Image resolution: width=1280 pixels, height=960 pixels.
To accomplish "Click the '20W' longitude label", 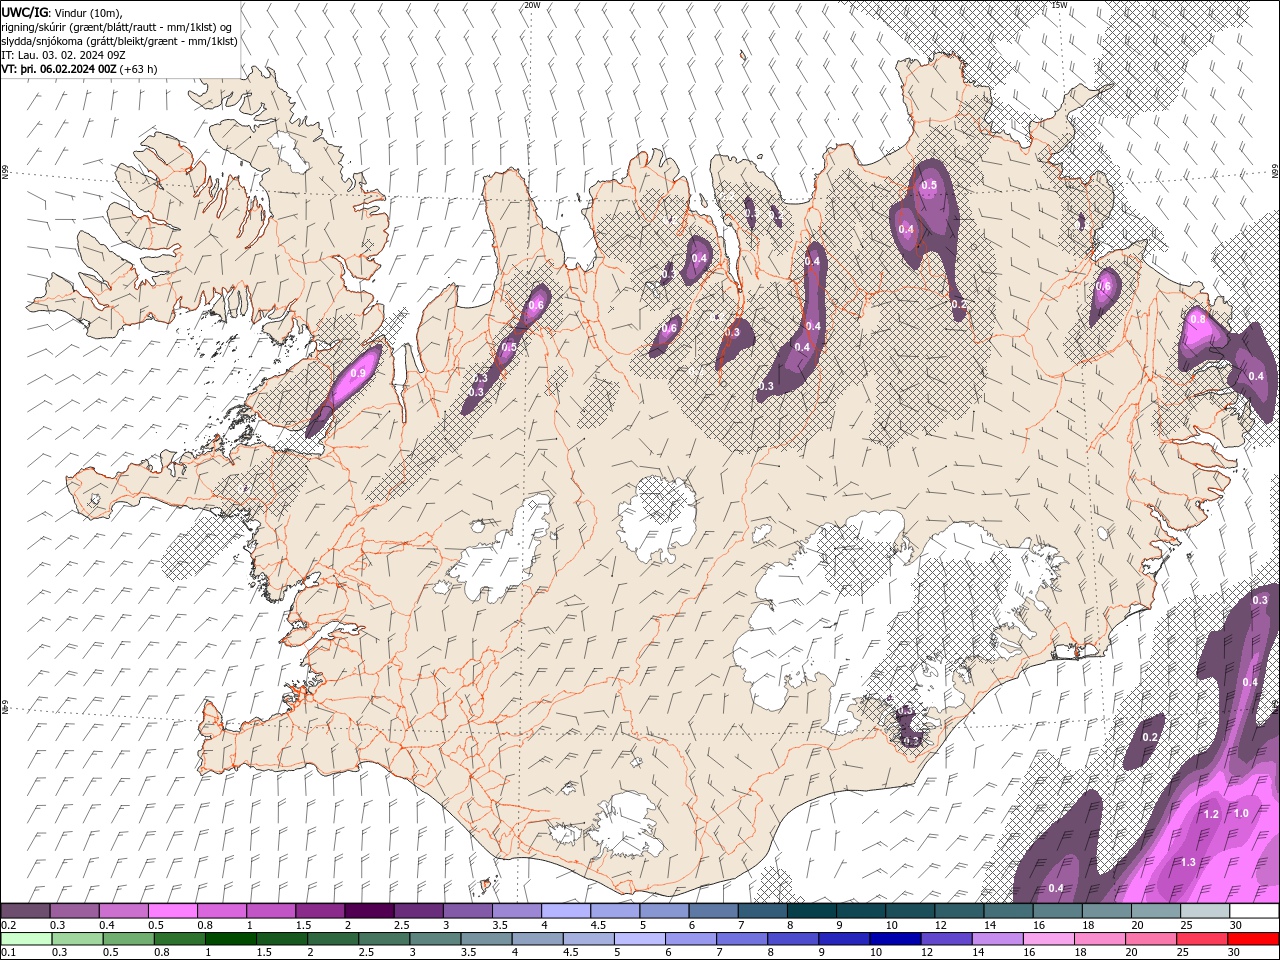I will click(532, 5).
